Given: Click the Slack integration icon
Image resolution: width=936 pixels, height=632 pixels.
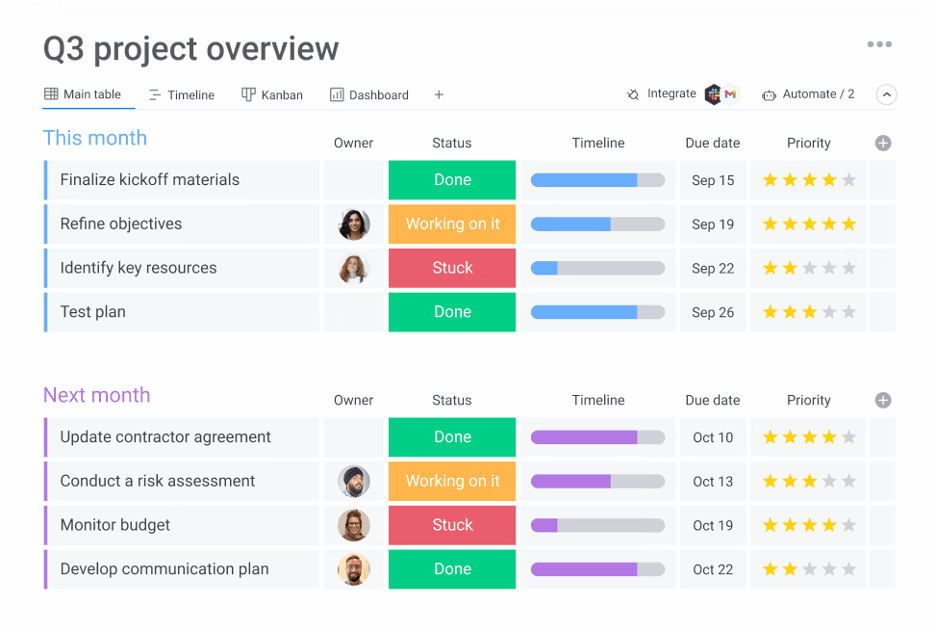Looking at the screenshot, I should [712, 93].
